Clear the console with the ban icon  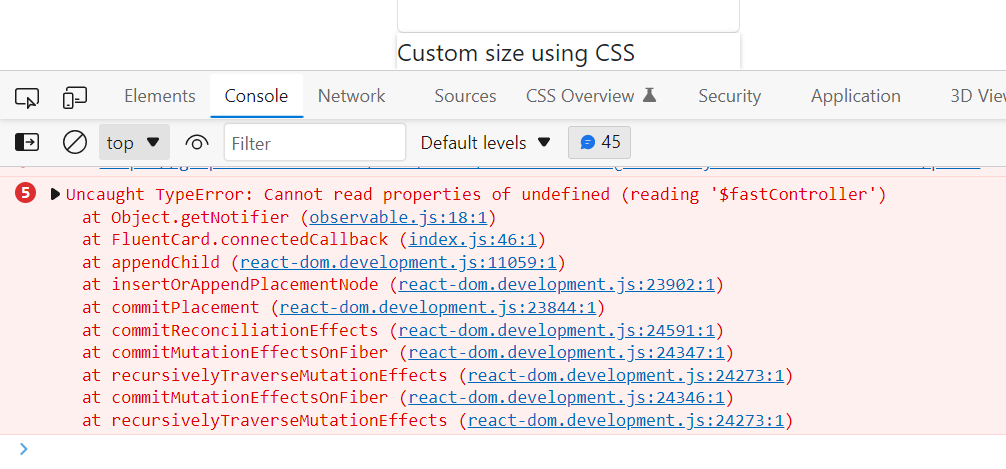(75, 143)
